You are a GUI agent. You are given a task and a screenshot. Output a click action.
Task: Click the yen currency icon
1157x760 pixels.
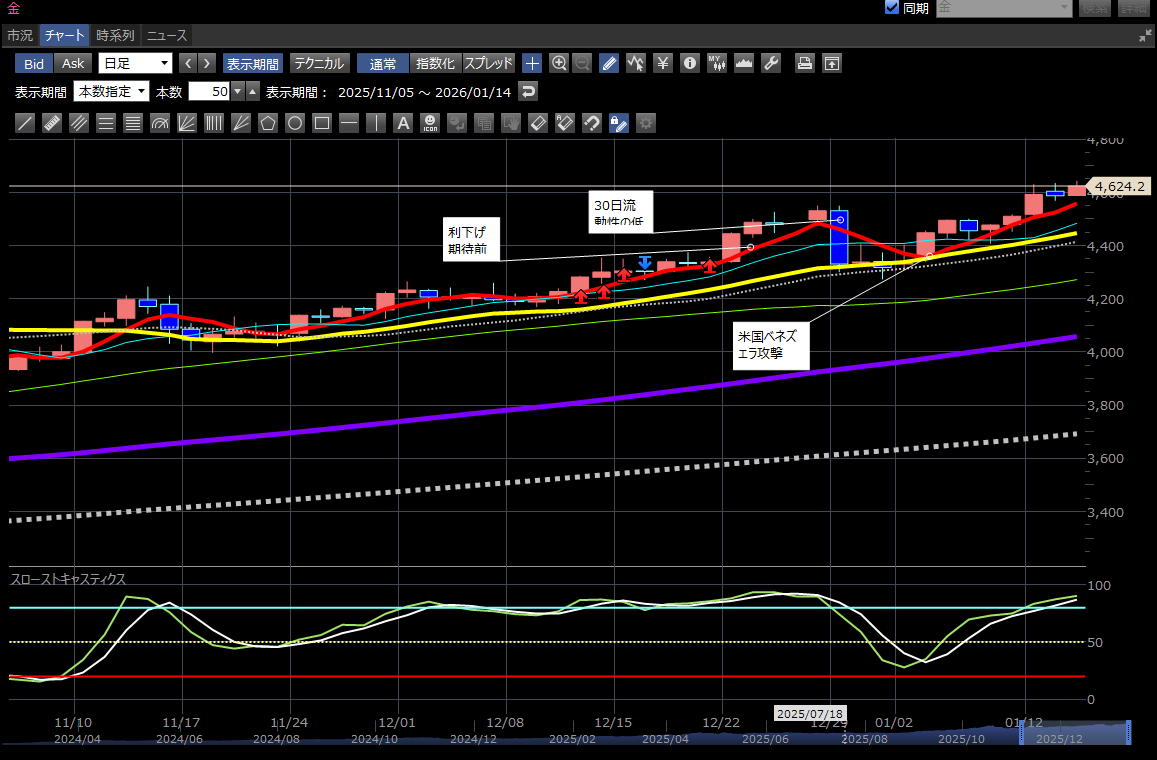[662, 63]
